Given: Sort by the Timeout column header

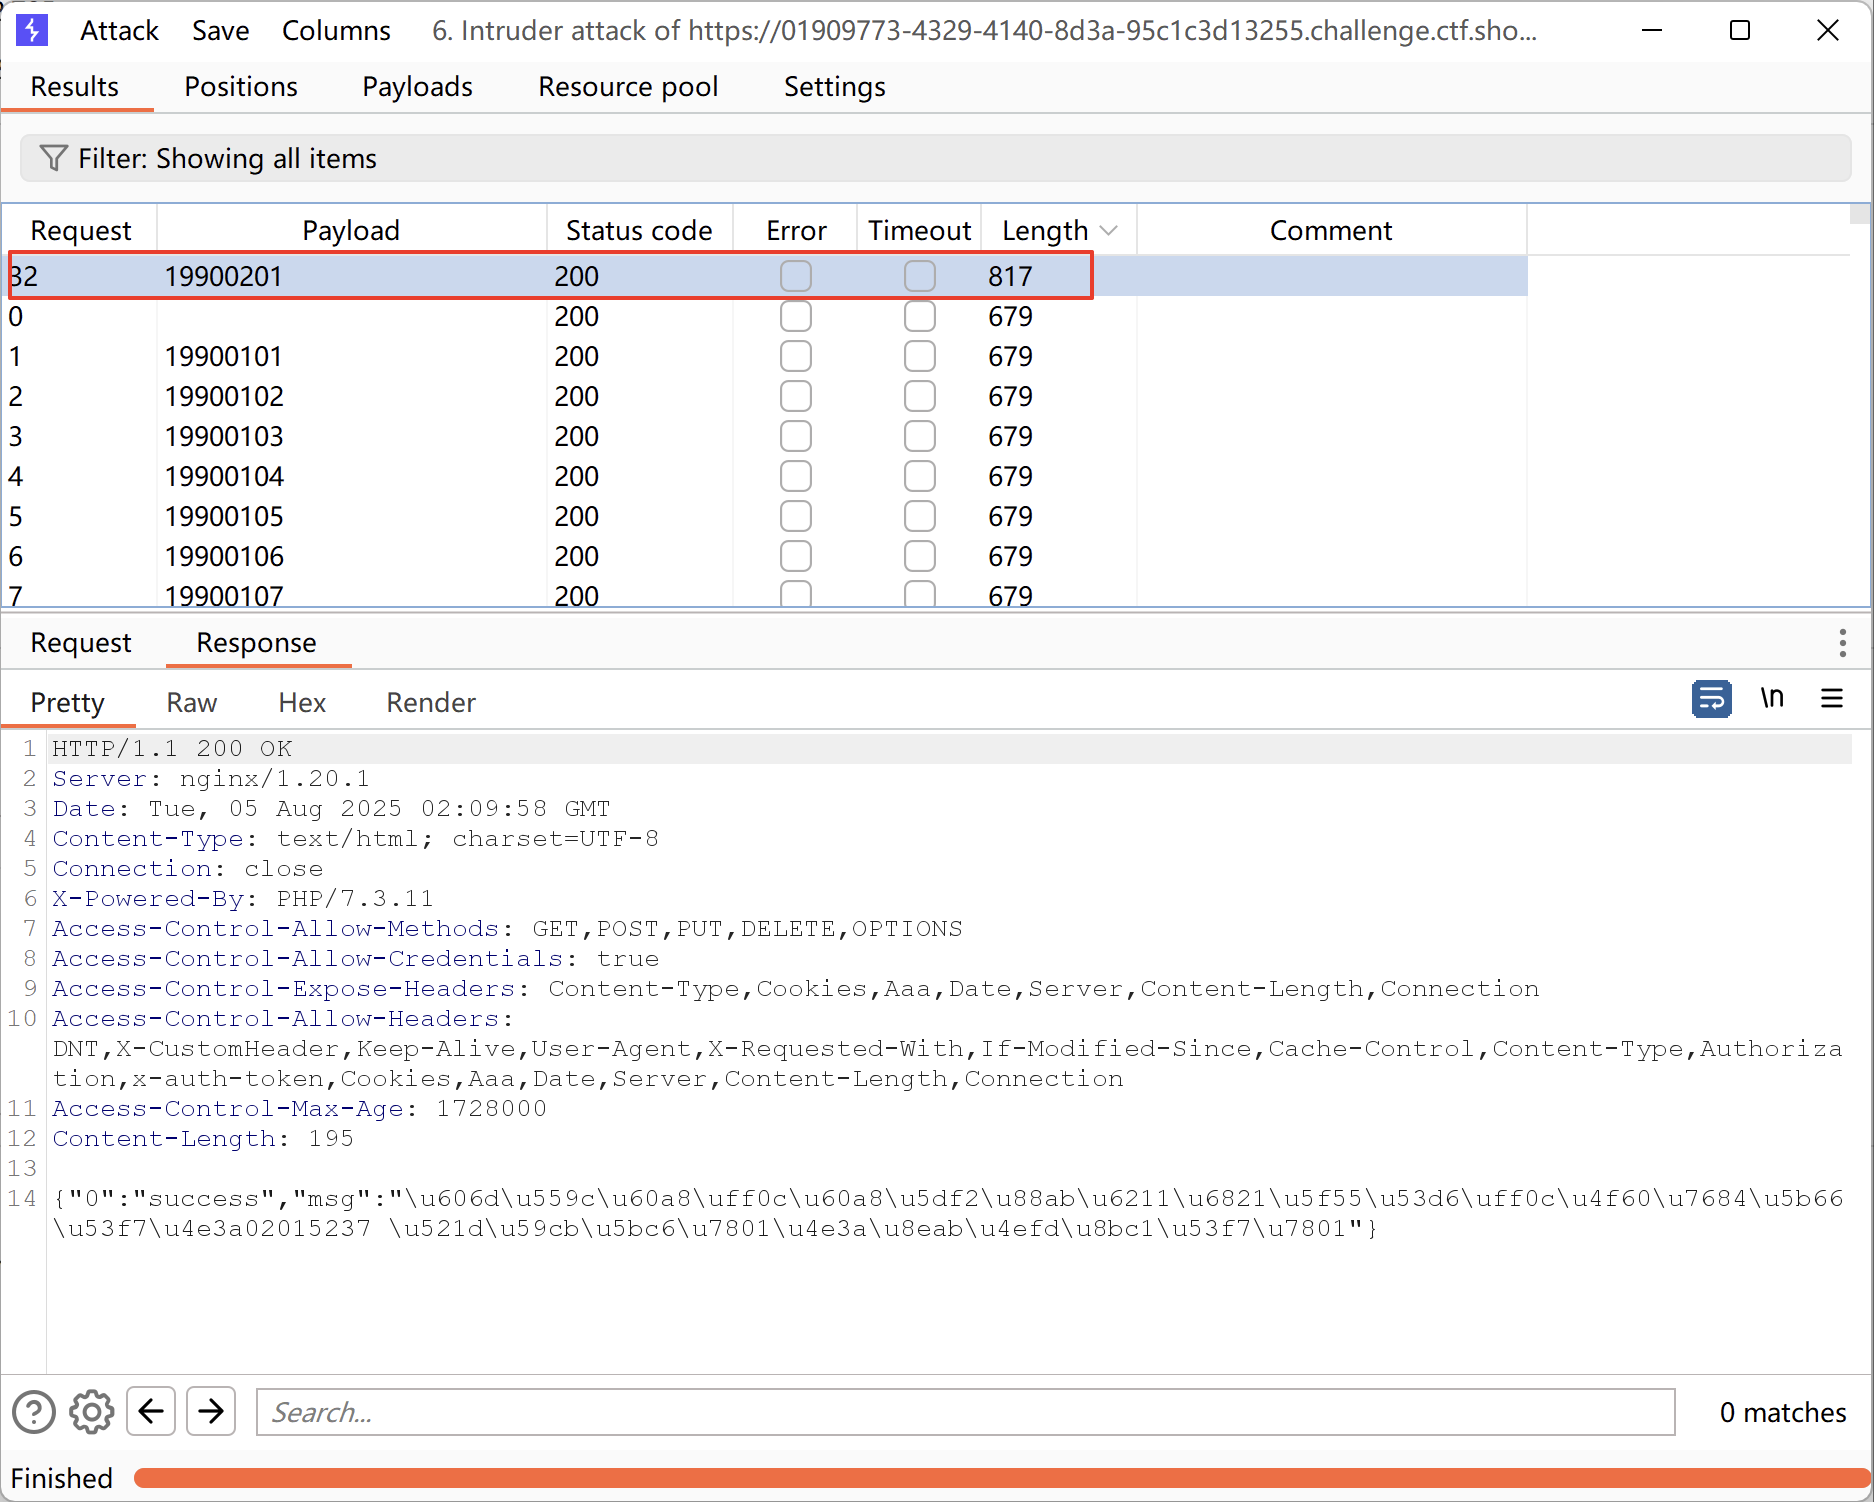Looking at the screenshot, I should click(x=919, y=231).
